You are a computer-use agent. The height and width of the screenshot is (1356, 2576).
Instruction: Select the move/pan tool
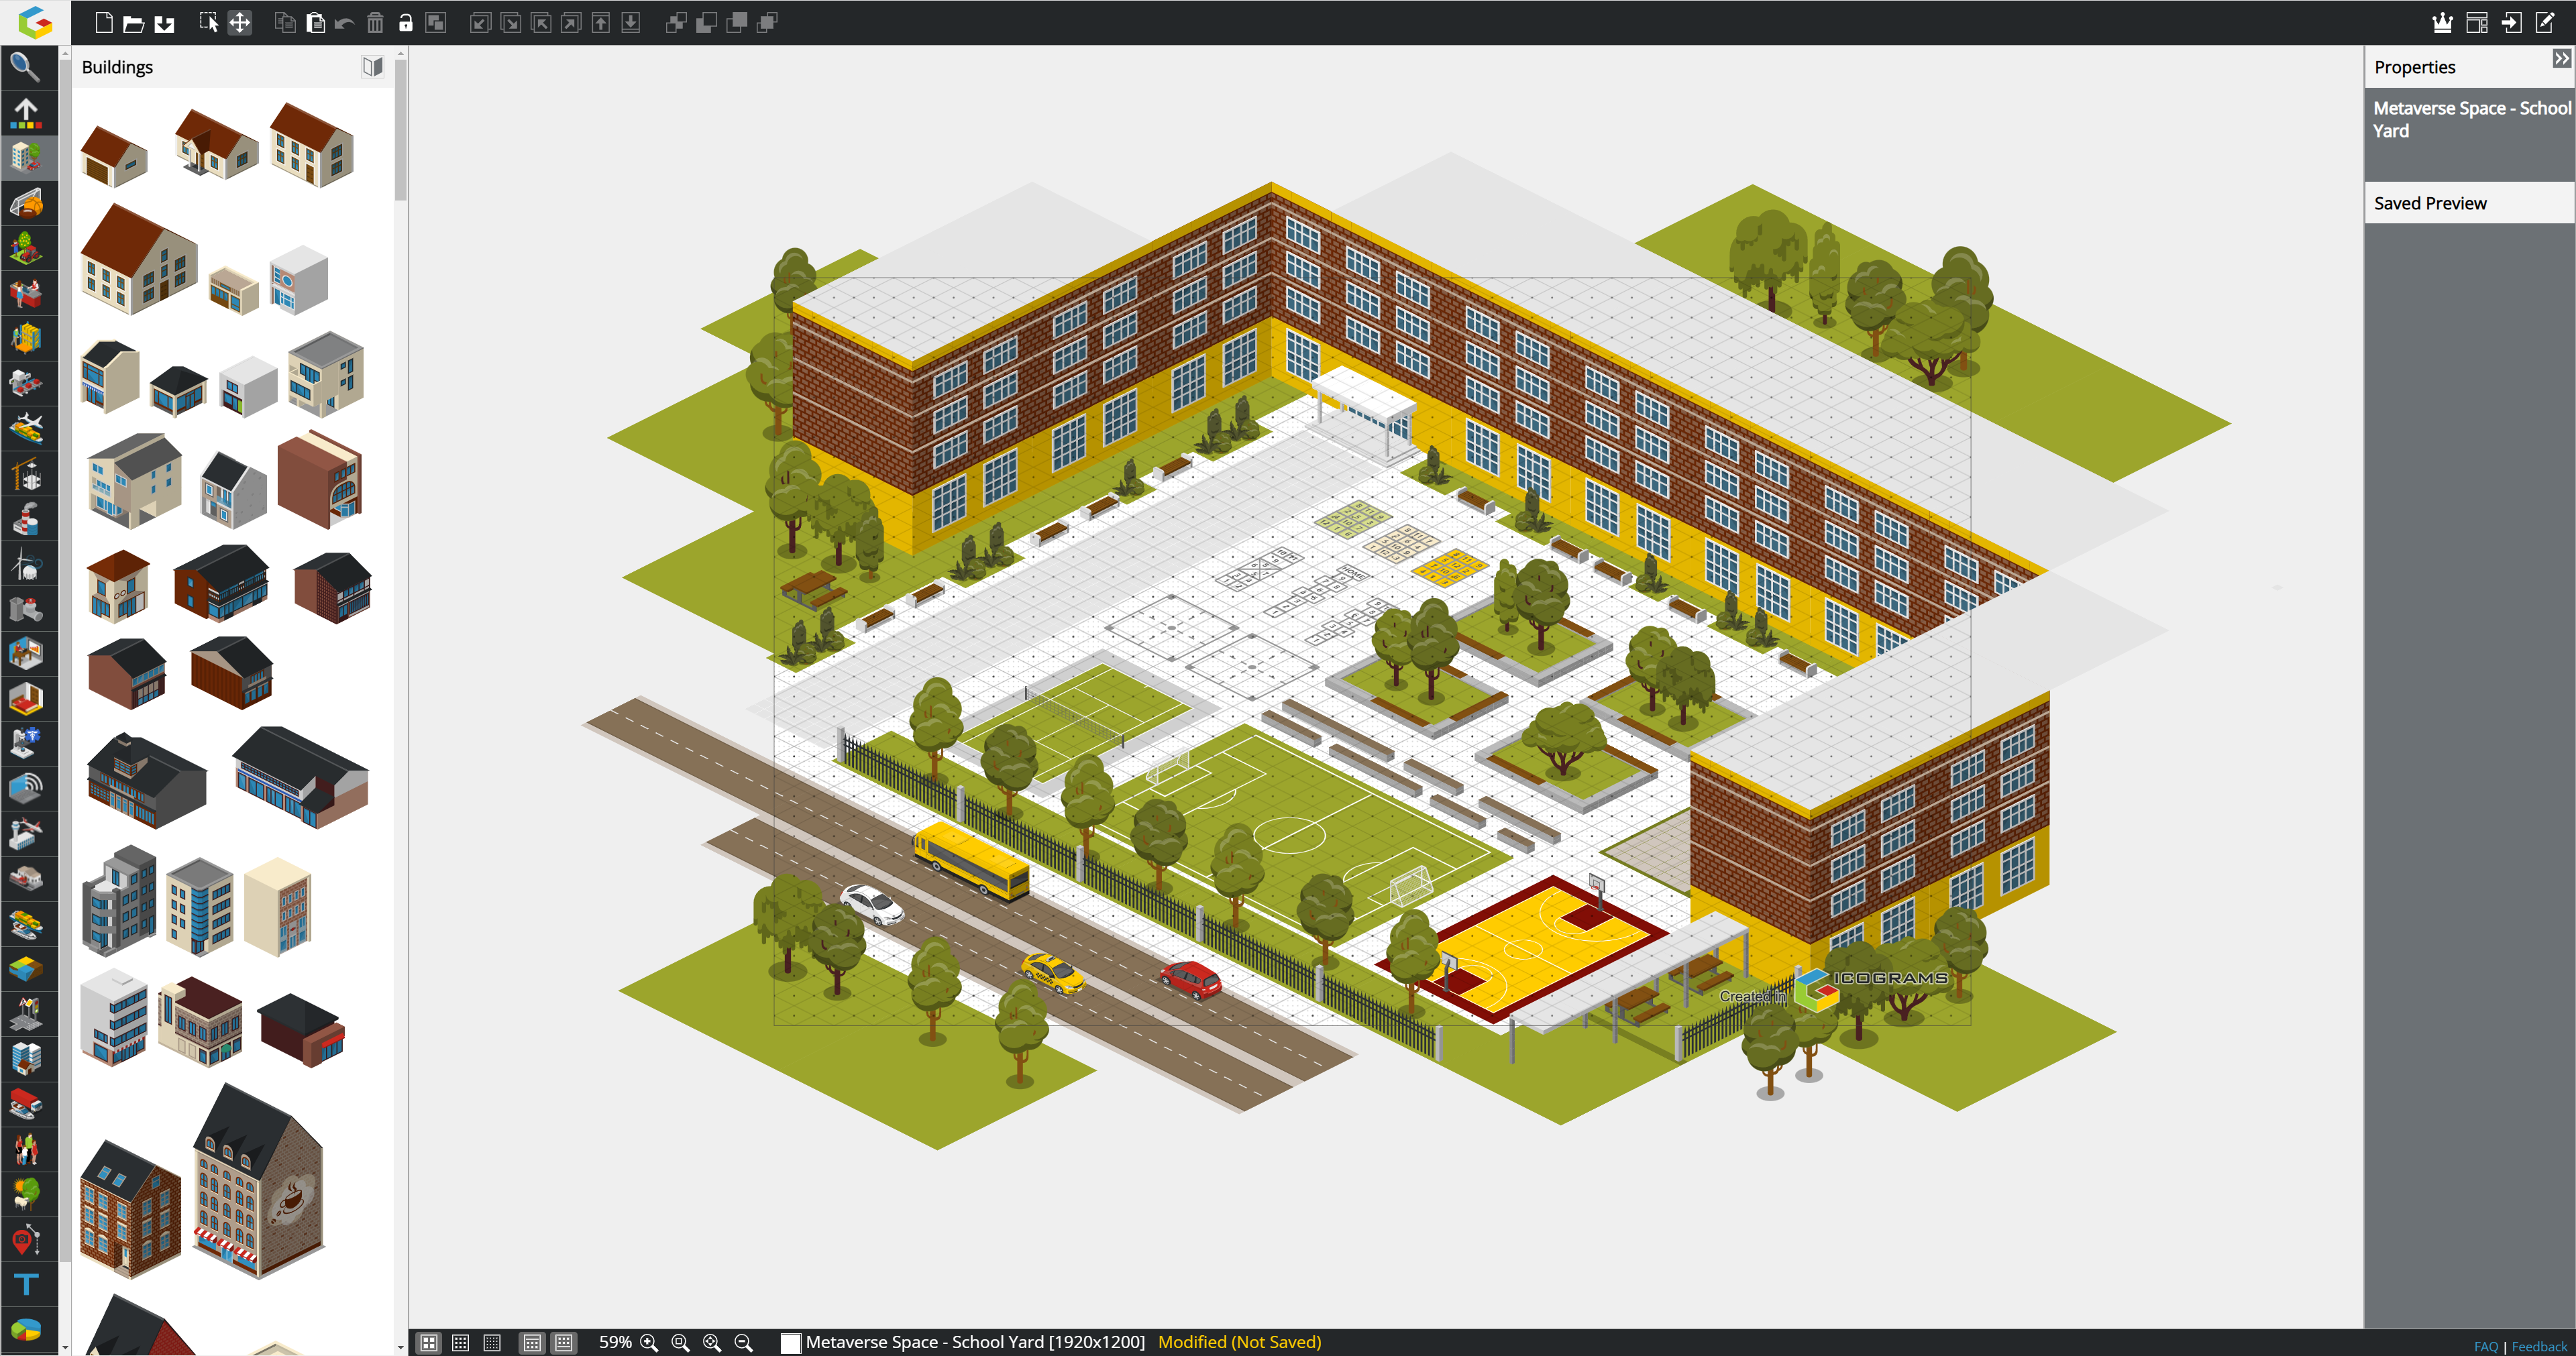pyautogui.click(x=240, y=22)
